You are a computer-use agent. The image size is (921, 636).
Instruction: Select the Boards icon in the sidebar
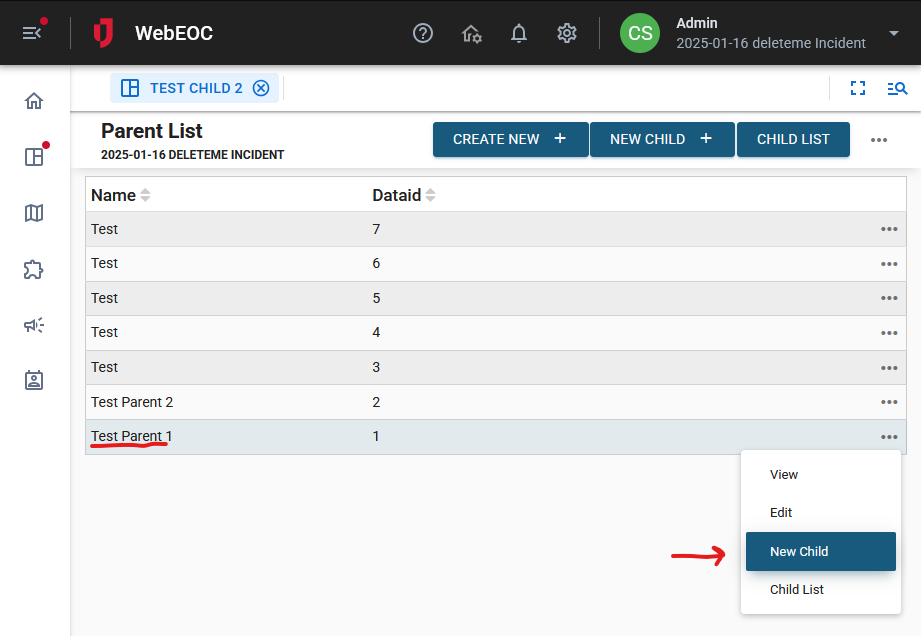[x=33, y=157]
